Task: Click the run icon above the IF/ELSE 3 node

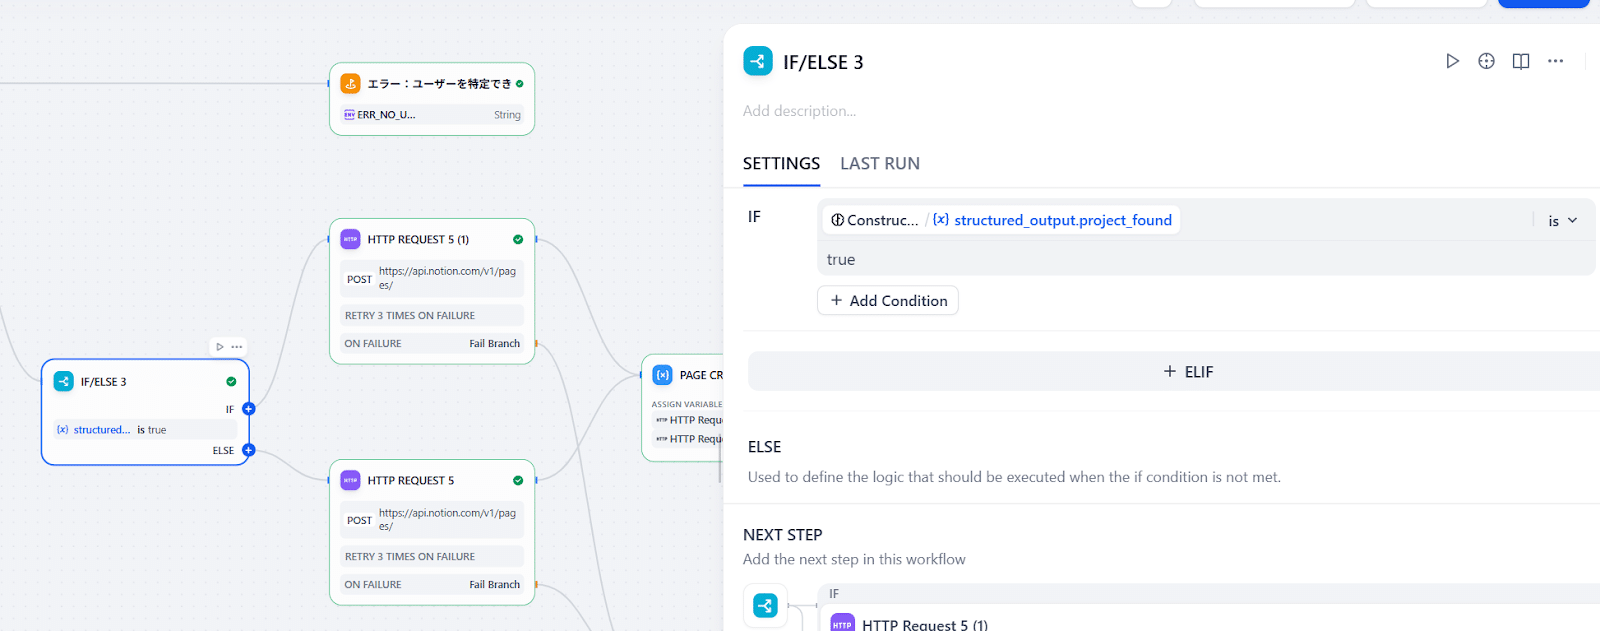Action: pos(220,347)
